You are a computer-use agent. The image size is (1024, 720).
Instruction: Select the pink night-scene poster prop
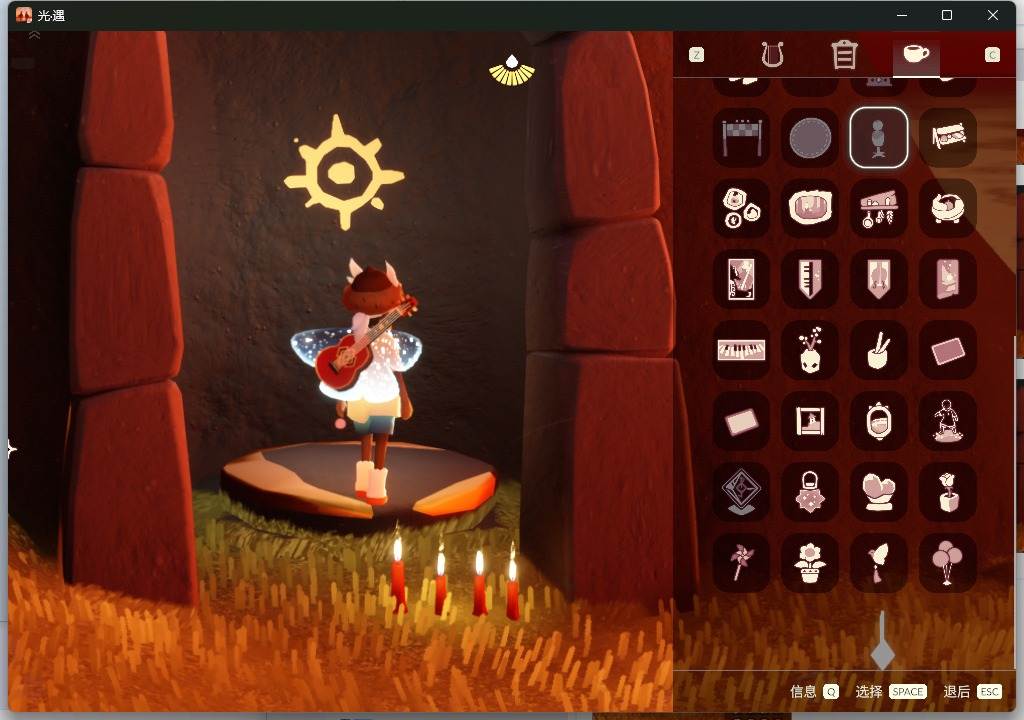[x=948, y=279]
